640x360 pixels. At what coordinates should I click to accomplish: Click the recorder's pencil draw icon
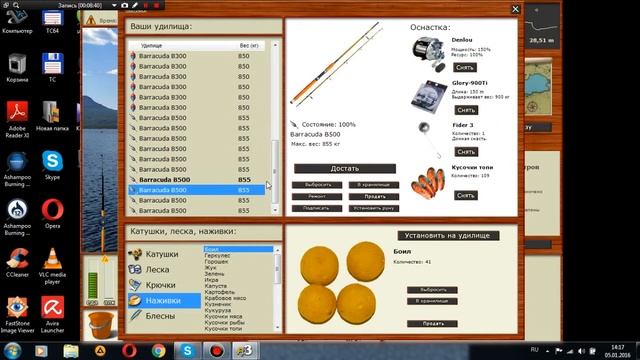pyautogui.click(x=135, y=5)
